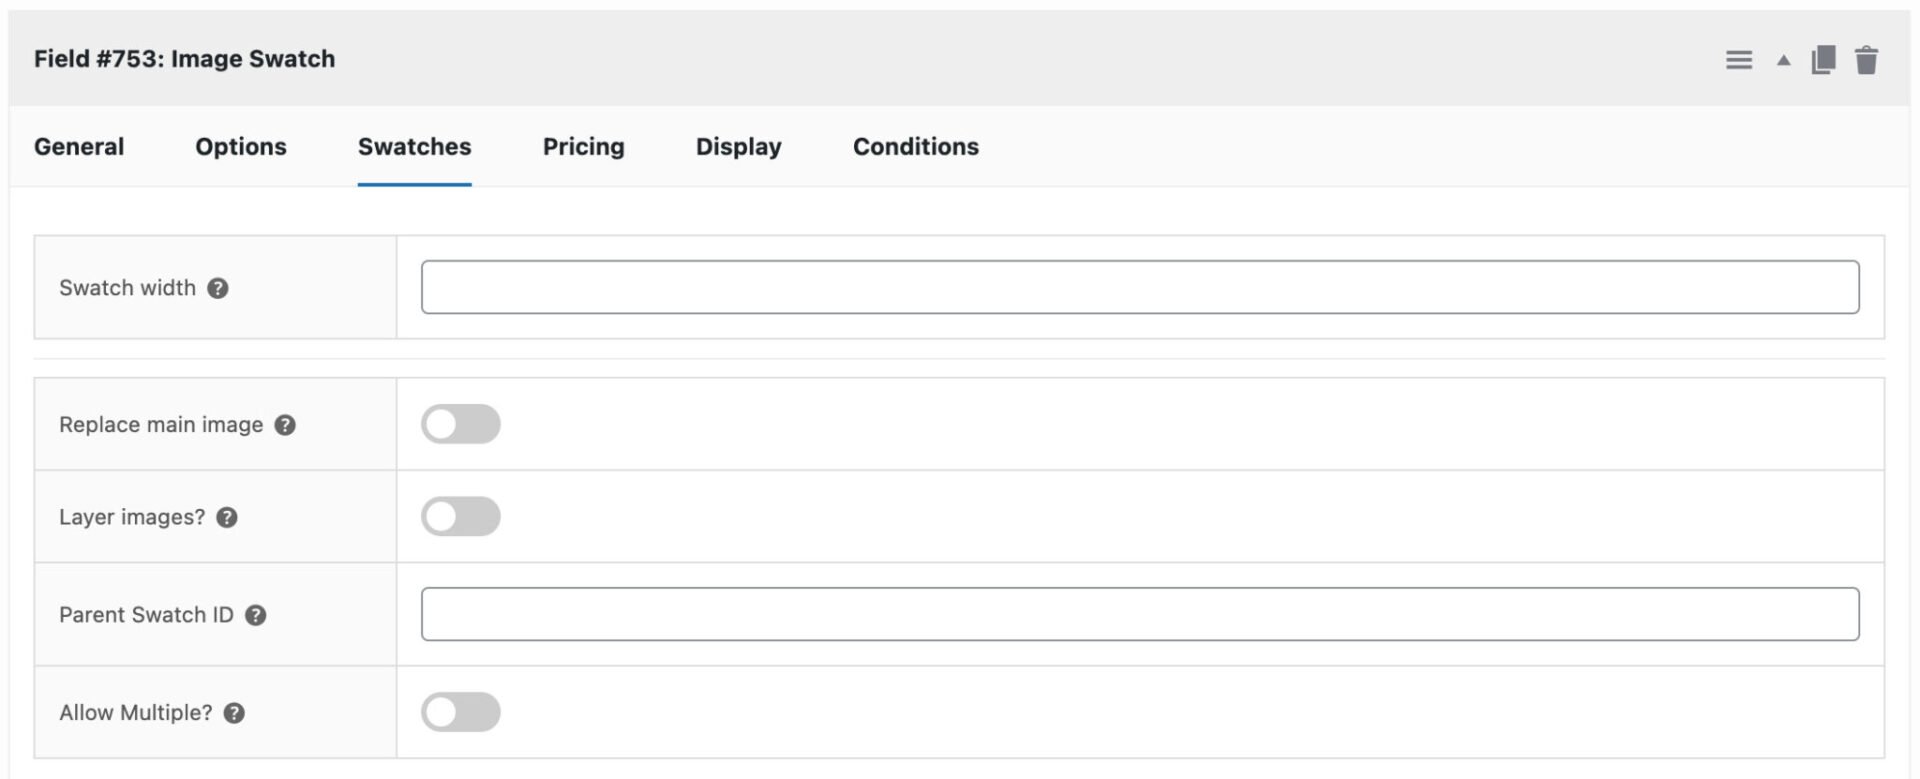Click the Swatch width help icon

coord(218,288)
